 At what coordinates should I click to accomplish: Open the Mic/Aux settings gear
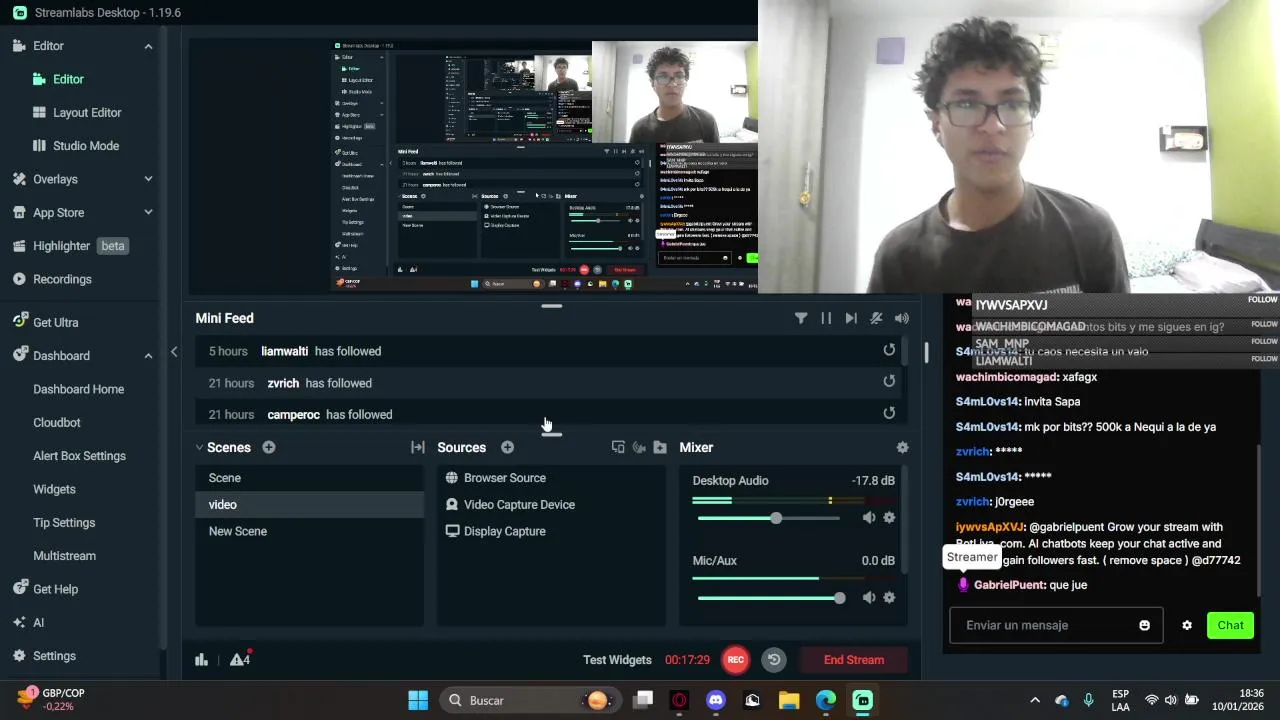click(889, 597)
